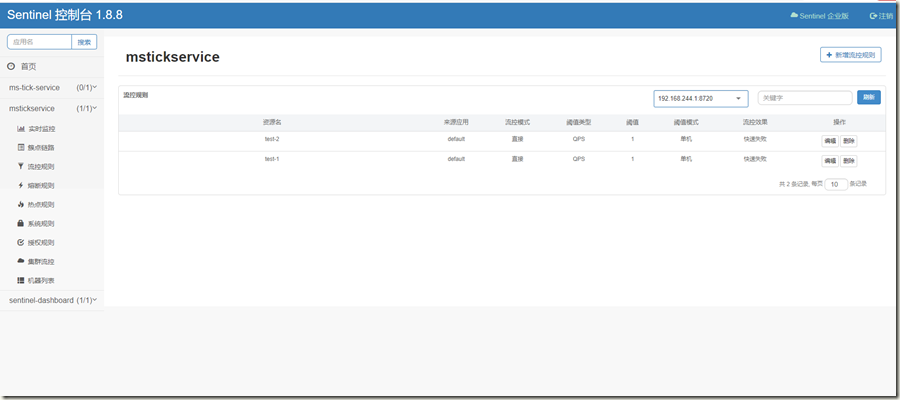Focus the 关键字 keyword filter field
Image resolution: width=900 pixels, height=400 pixels.
(x=805, y=98)
